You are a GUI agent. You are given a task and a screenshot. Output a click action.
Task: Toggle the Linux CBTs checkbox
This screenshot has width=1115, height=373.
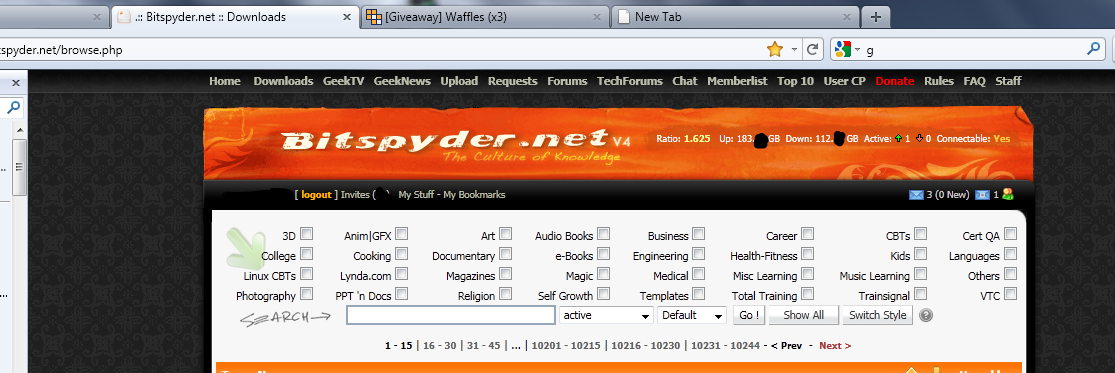[306, 274]
